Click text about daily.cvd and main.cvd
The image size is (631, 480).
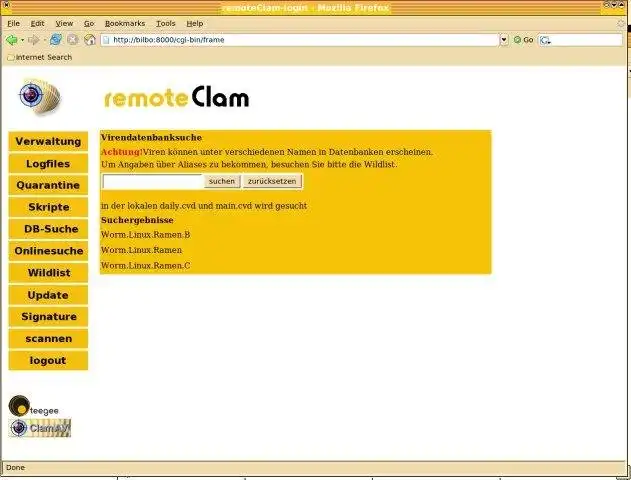pyautogui.click(x=204, y=206)
